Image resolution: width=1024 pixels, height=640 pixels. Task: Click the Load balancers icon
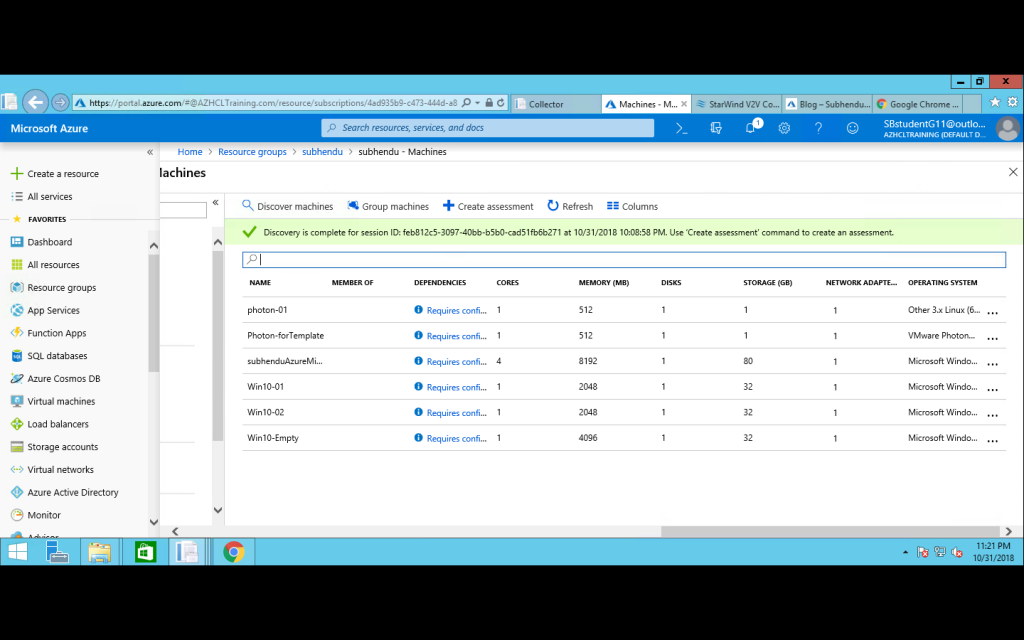point(17,424)
